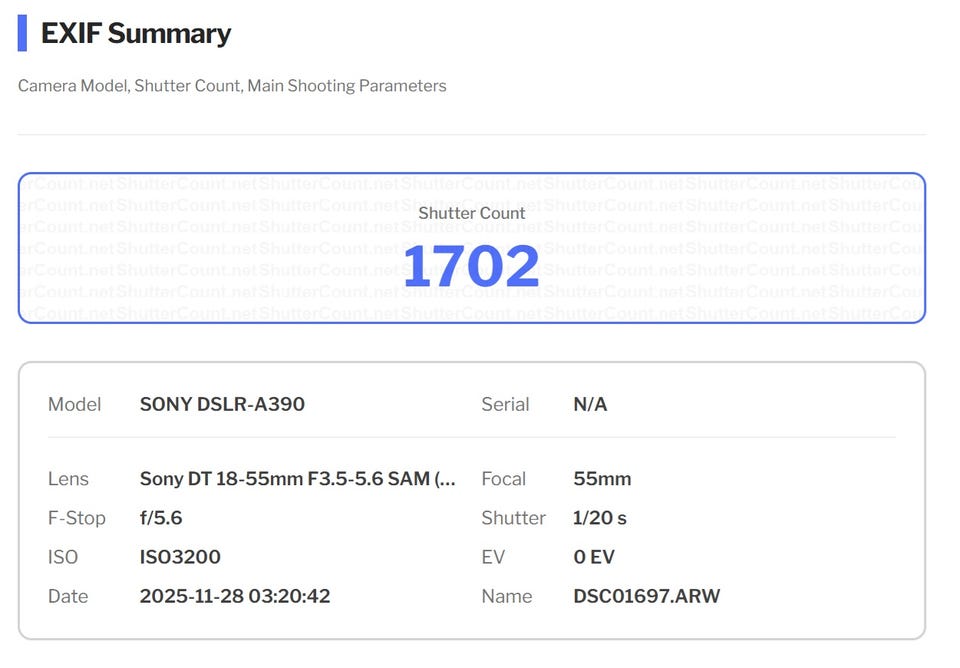The image size is (960, 668).
Task: Click the truncated Sony DT 18-55mm lens name
Action: [297, 479]
